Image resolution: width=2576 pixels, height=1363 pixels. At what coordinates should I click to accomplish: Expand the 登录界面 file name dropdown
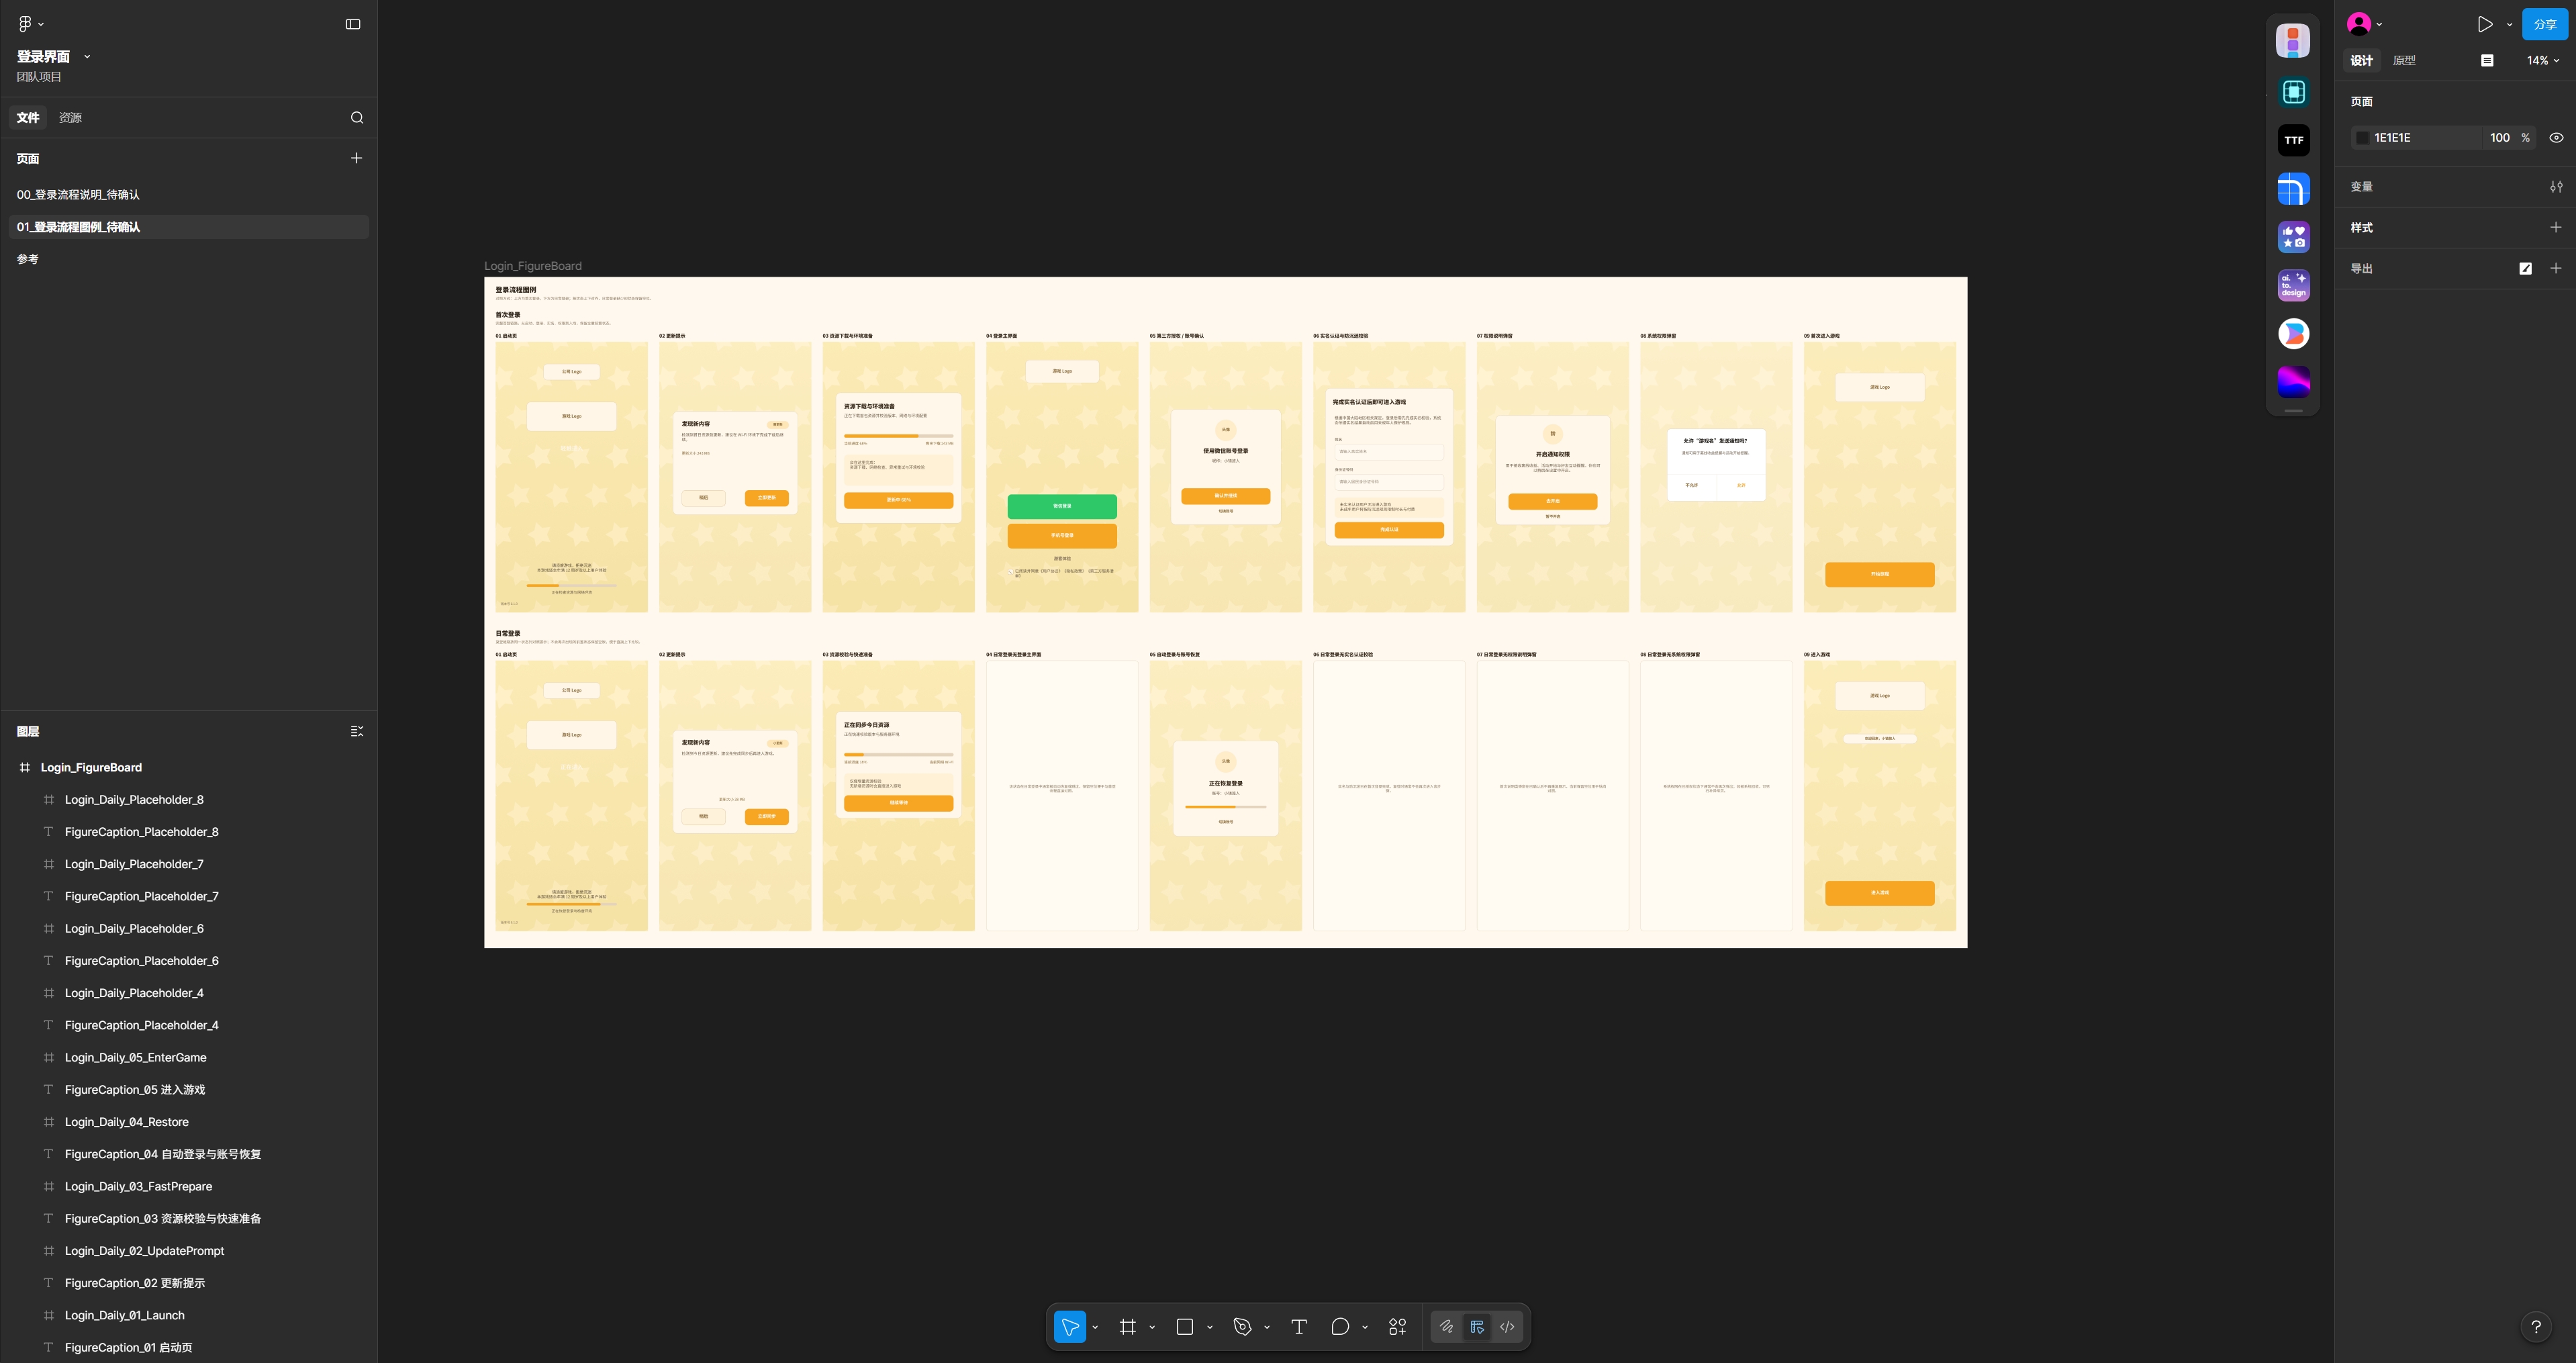click(87, 57)
